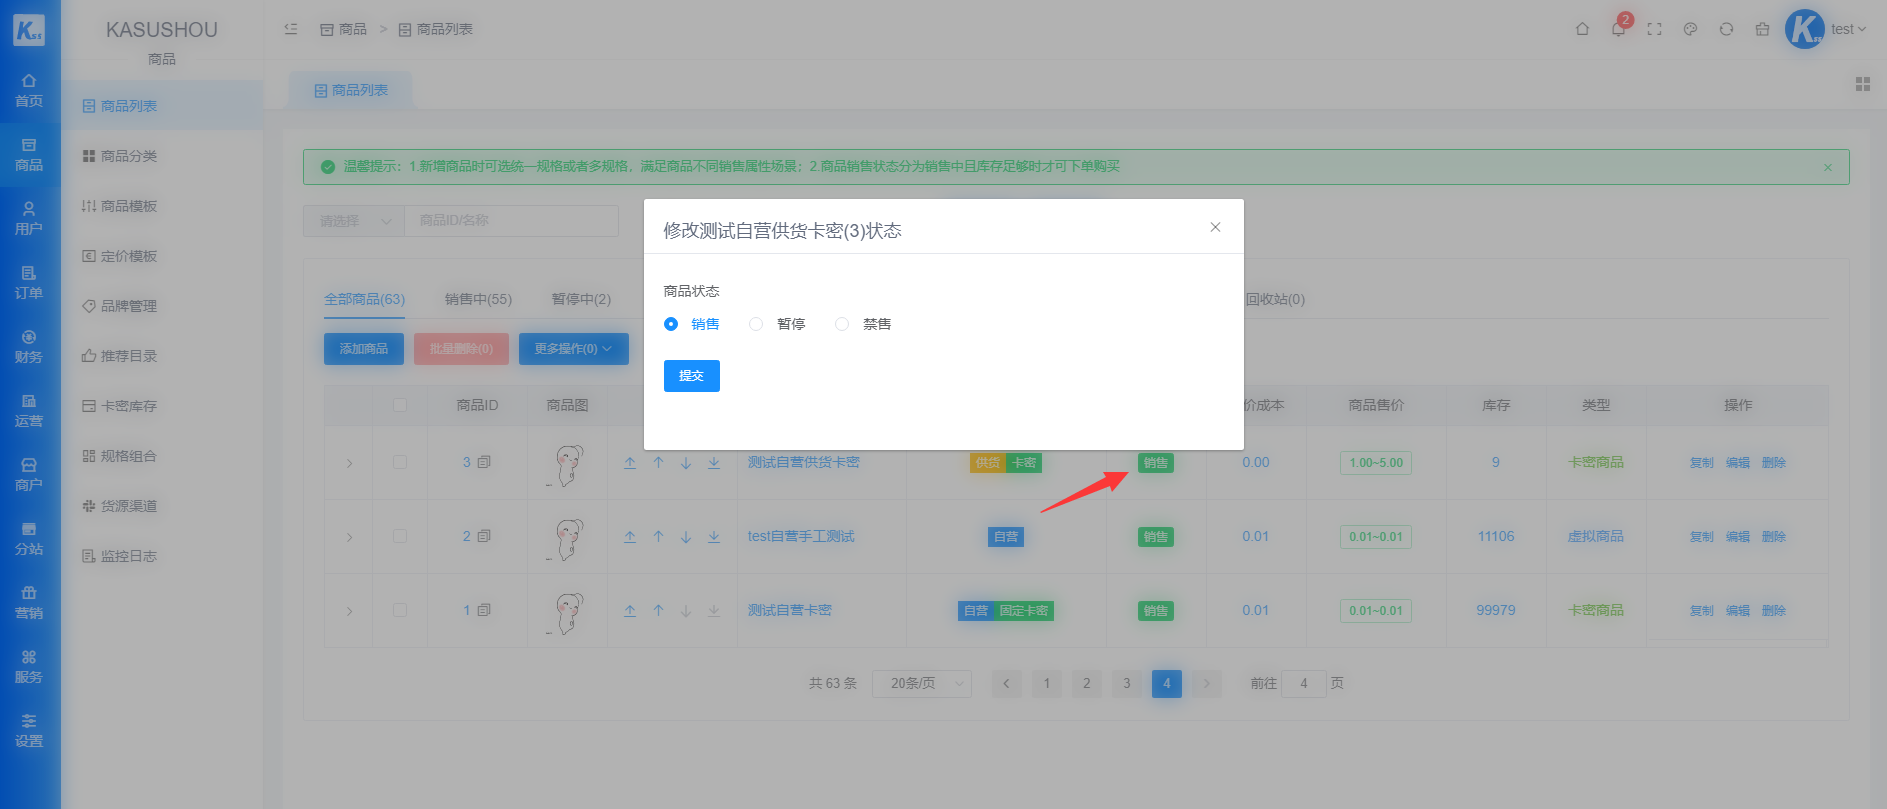Close the modify status dialog
Viewport: 1887px width, 809px height.
pos(1215,228)
